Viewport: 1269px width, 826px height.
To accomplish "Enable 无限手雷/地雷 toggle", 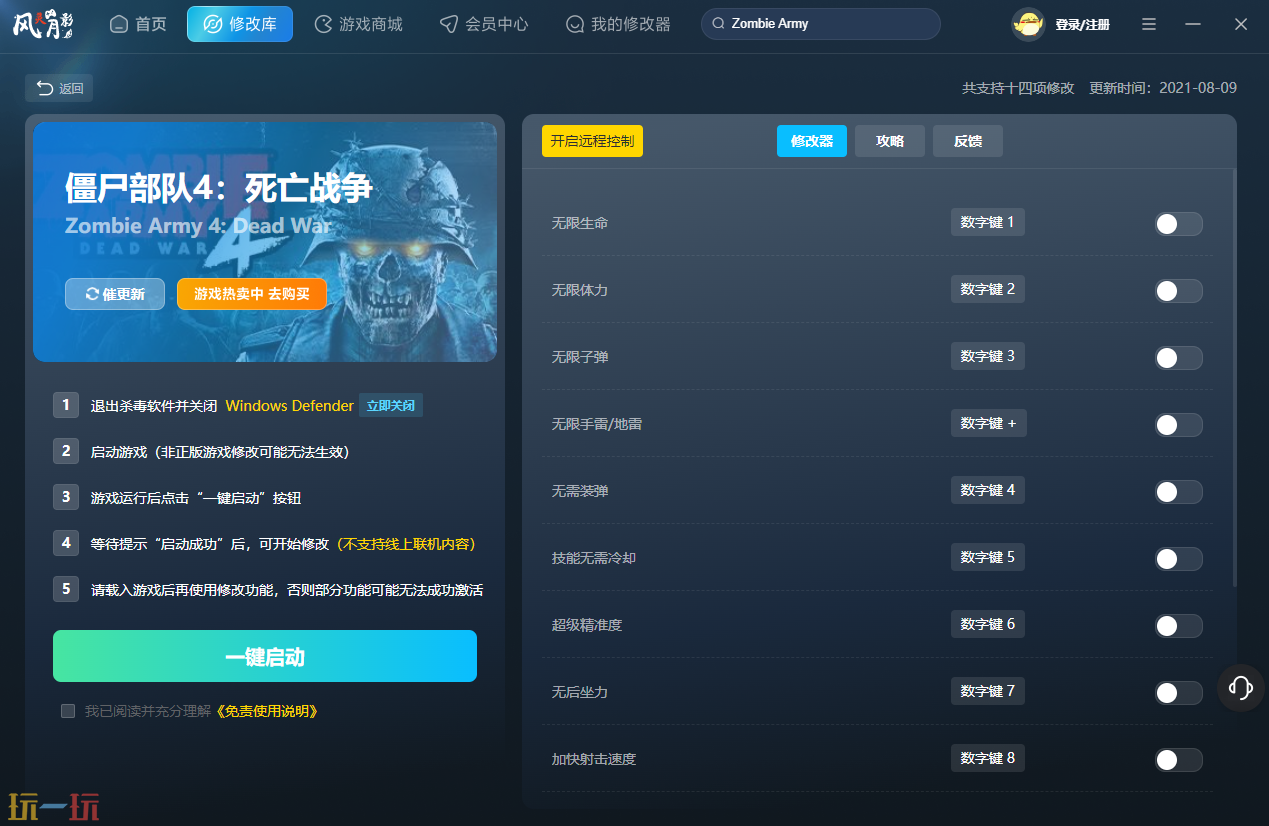I will pyautogui.click(x=1178, y=425).
